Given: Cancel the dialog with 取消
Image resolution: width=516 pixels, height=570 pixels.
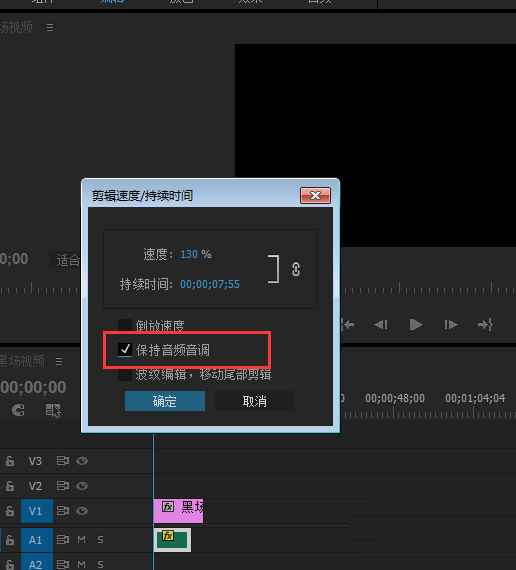Looking at the screenshot, I should pyautogui.click(x=255, y=401).
